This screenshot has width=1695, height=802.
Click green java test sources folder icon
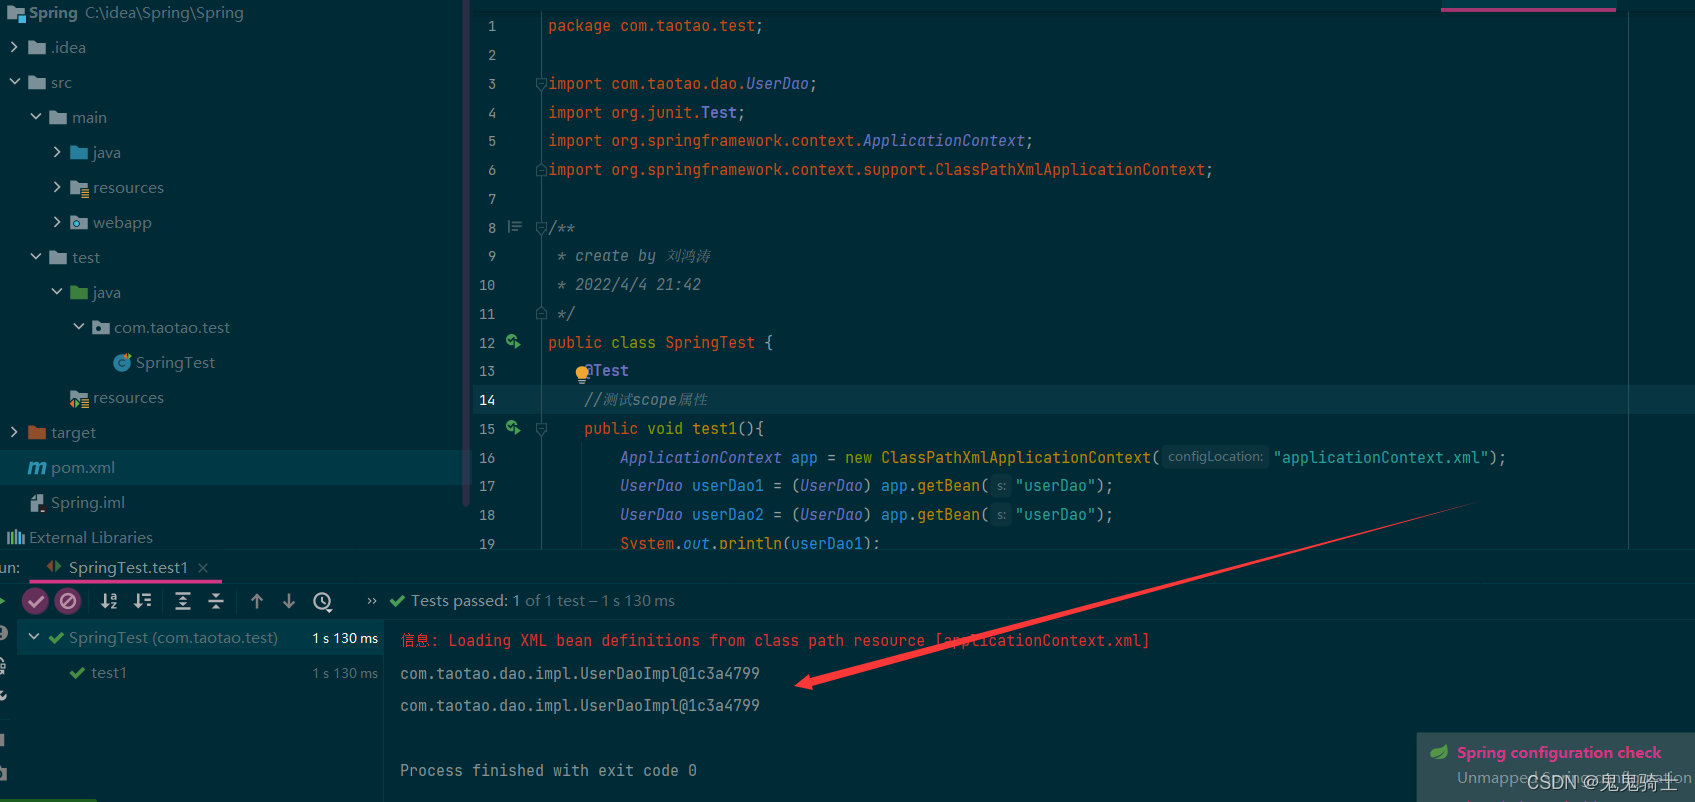(79, 292)
